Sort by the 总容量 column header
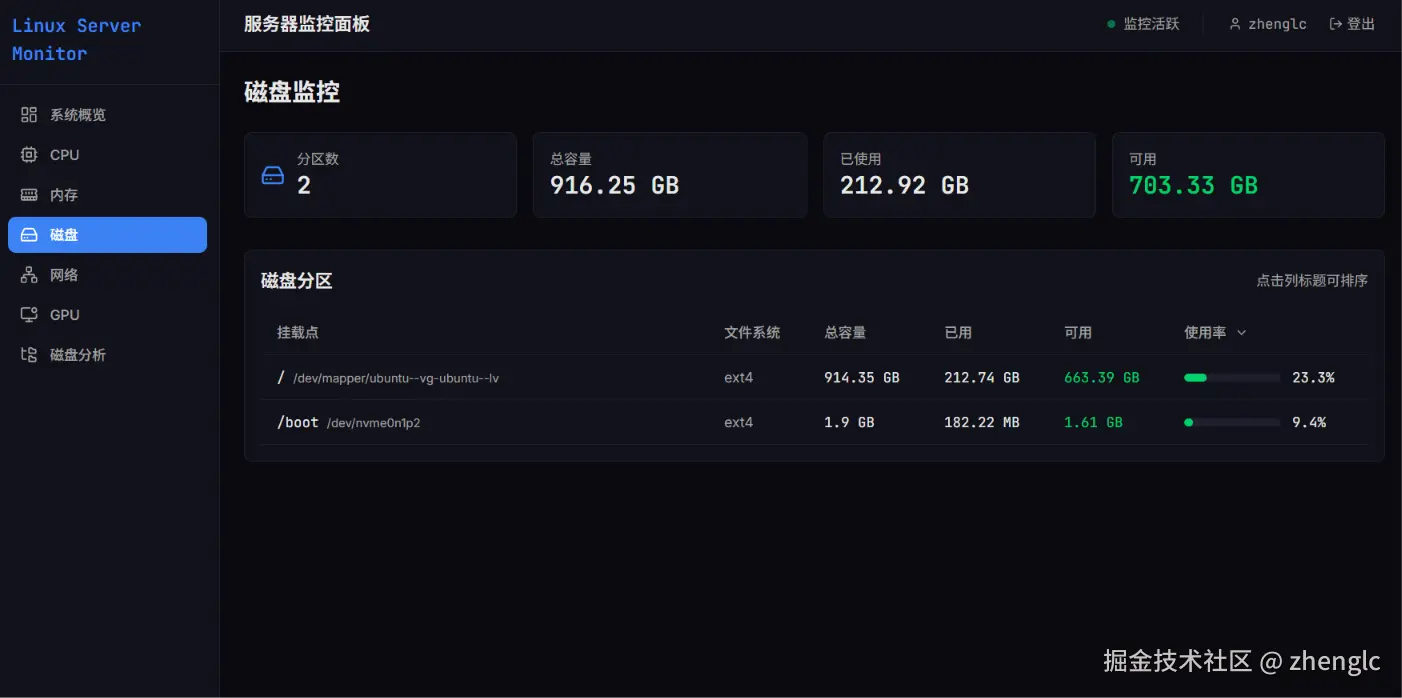 click(845, 332)
